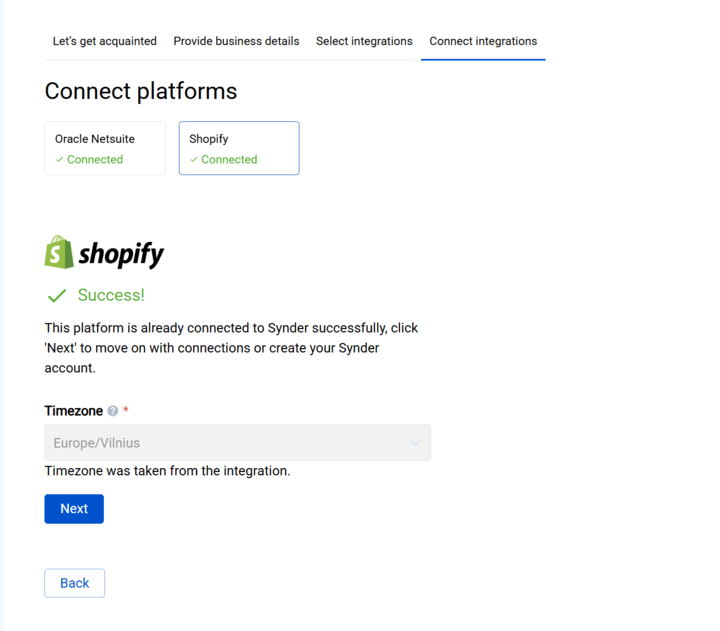Screen dimensions: 720x631
Task: Select the Oracle Netsuite platform card
Action: coord(105,148)
